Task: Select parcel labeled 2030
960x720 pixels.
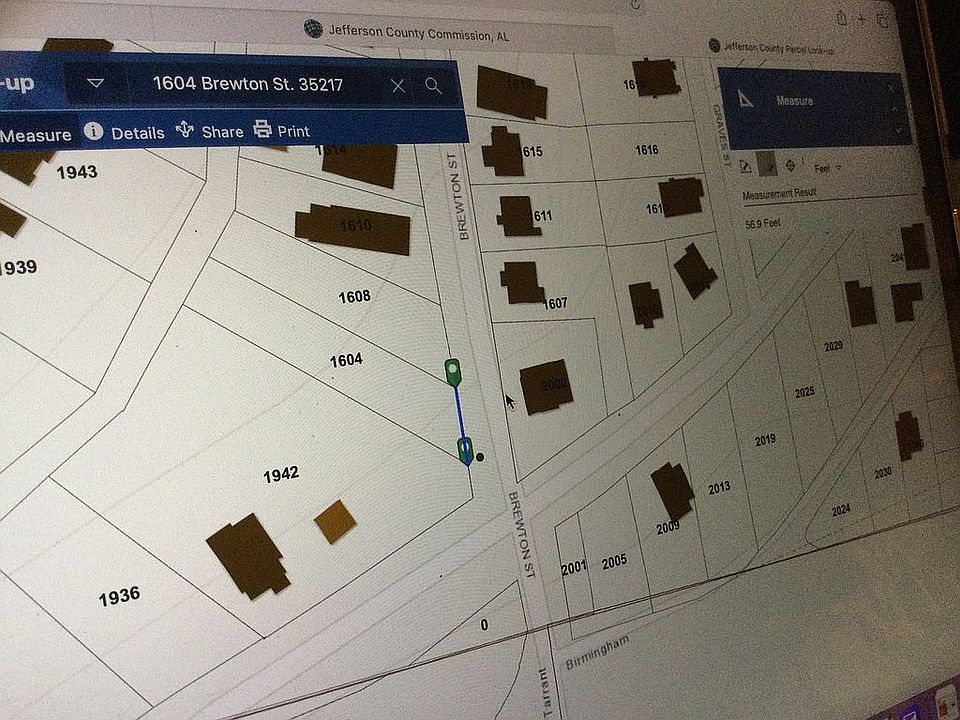Action: pyautogui.click(x=882, y=473)
